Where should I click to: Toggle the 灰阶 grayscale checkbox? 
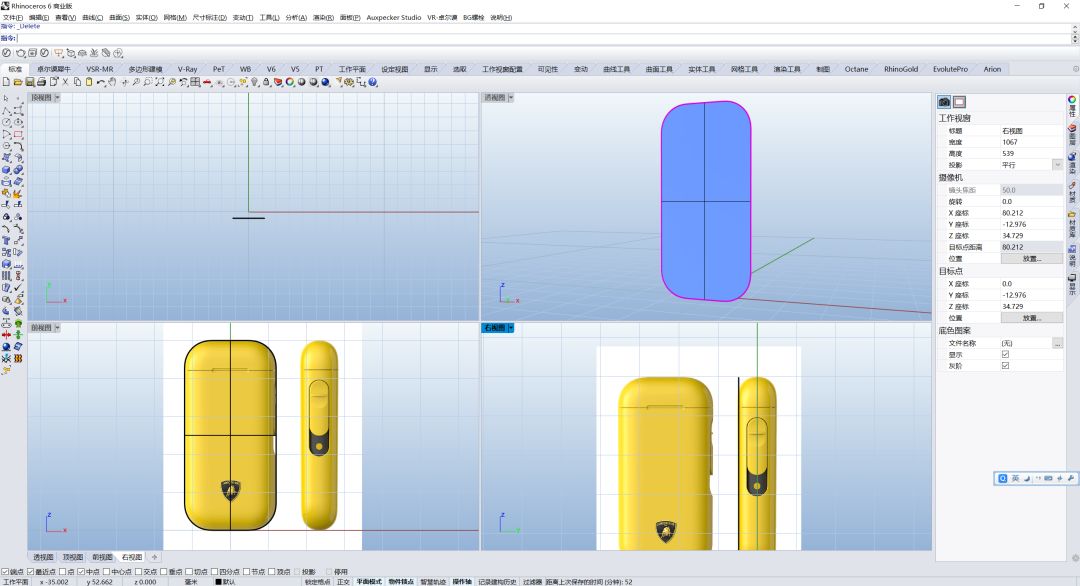(1005, 366)
